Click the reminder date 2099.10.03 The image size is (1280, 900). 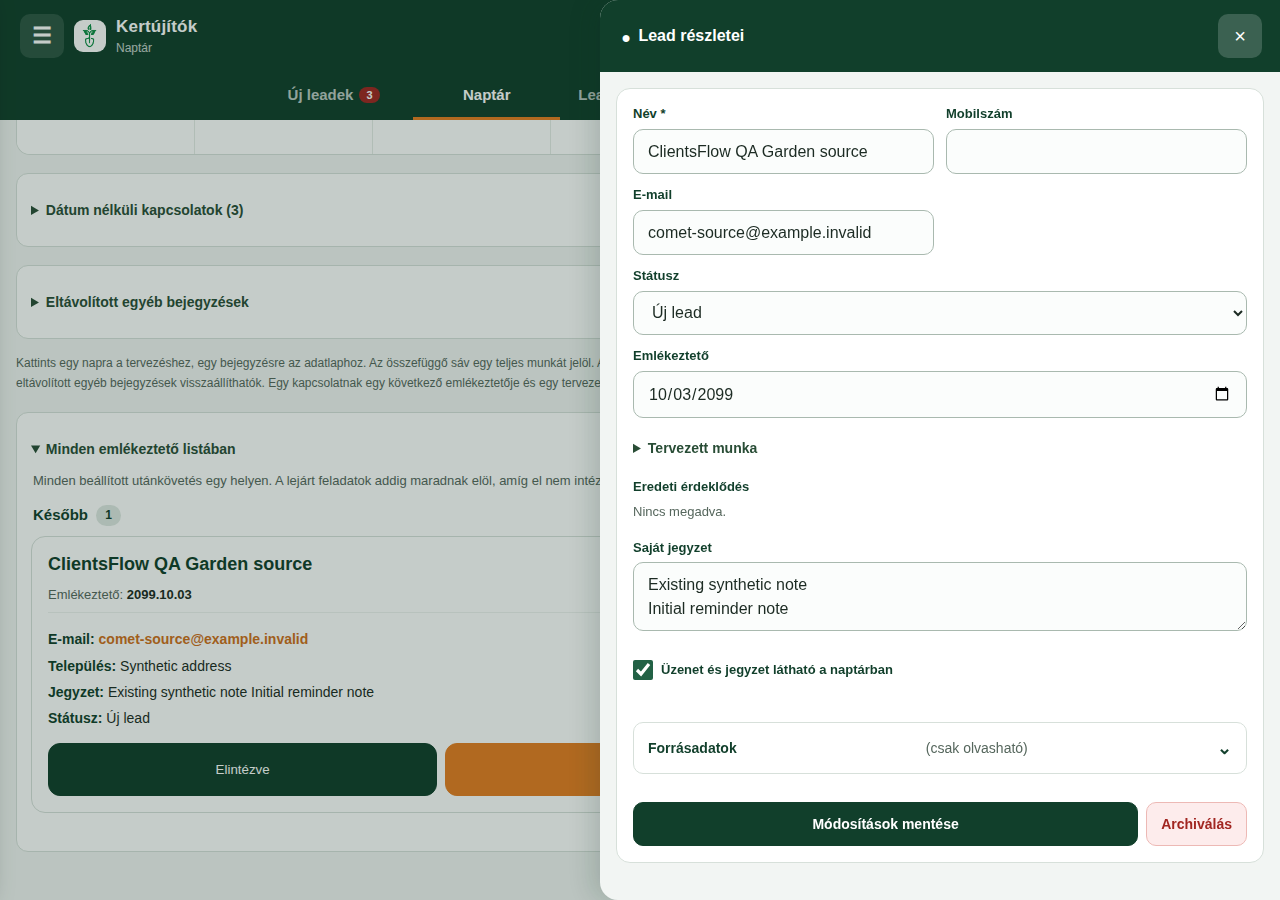pos(159,595)
